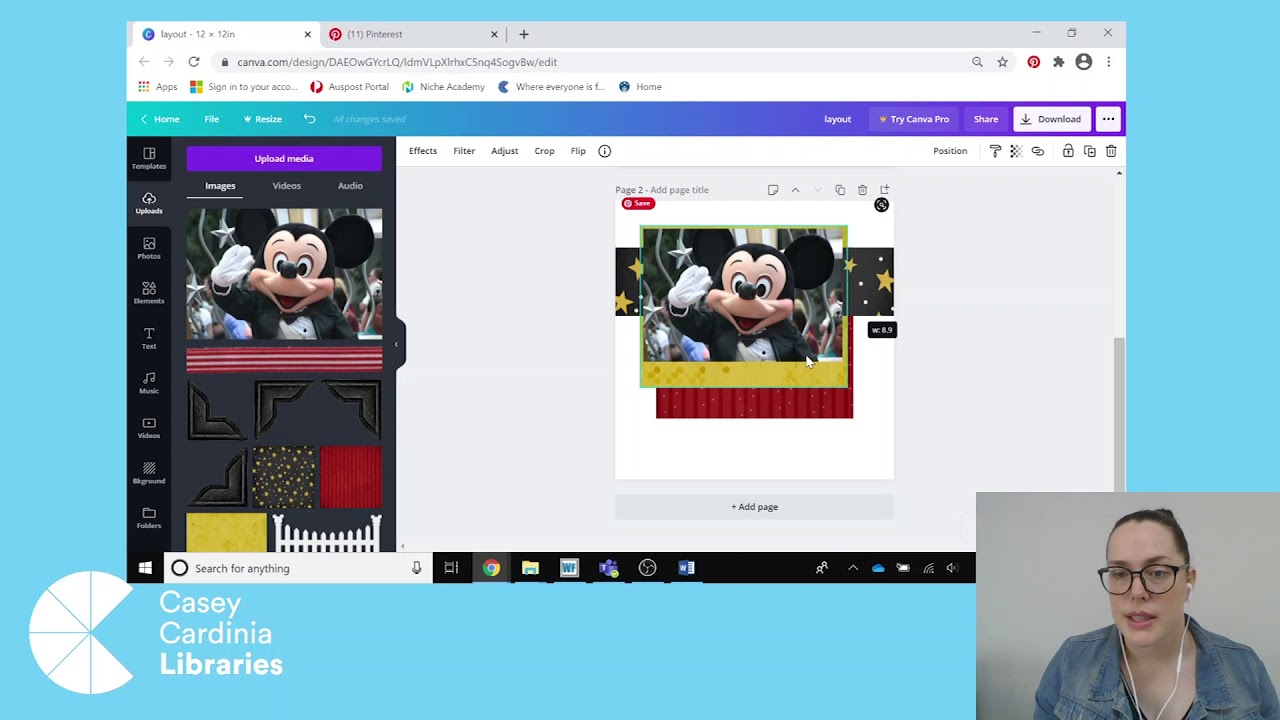Screen dimensions: 1280x720
Task: Click the Undo arrow icon
Action: [309, 119]
